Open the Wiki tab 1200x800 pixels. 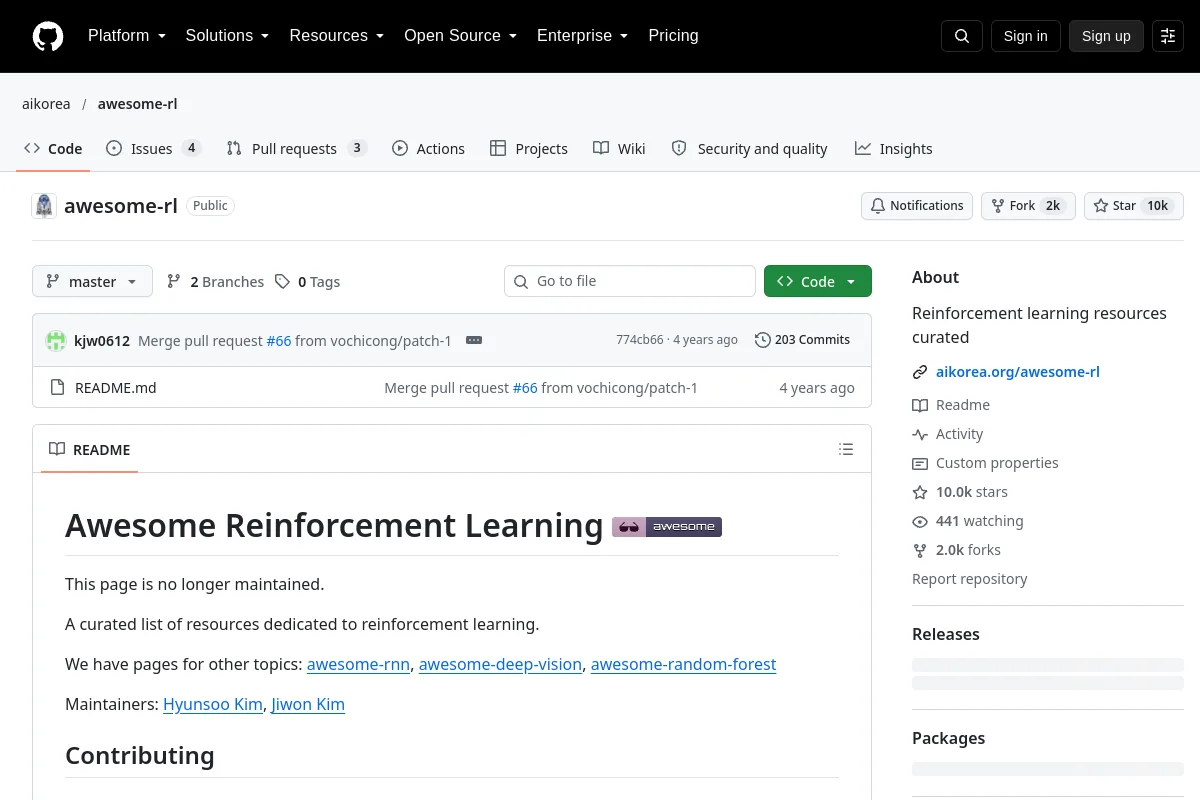coord(619,149)
